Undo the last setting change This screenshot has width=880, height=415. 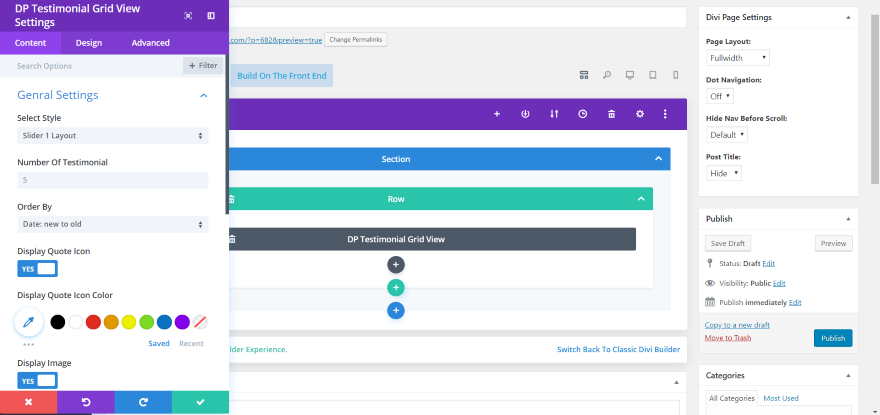pyautogui.click(x=86, y=402)
